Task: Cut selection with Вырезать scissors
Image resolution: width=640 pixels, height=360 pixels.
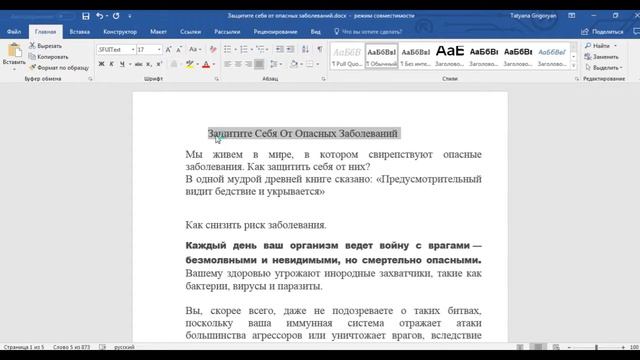Action: tap(45, 46)
